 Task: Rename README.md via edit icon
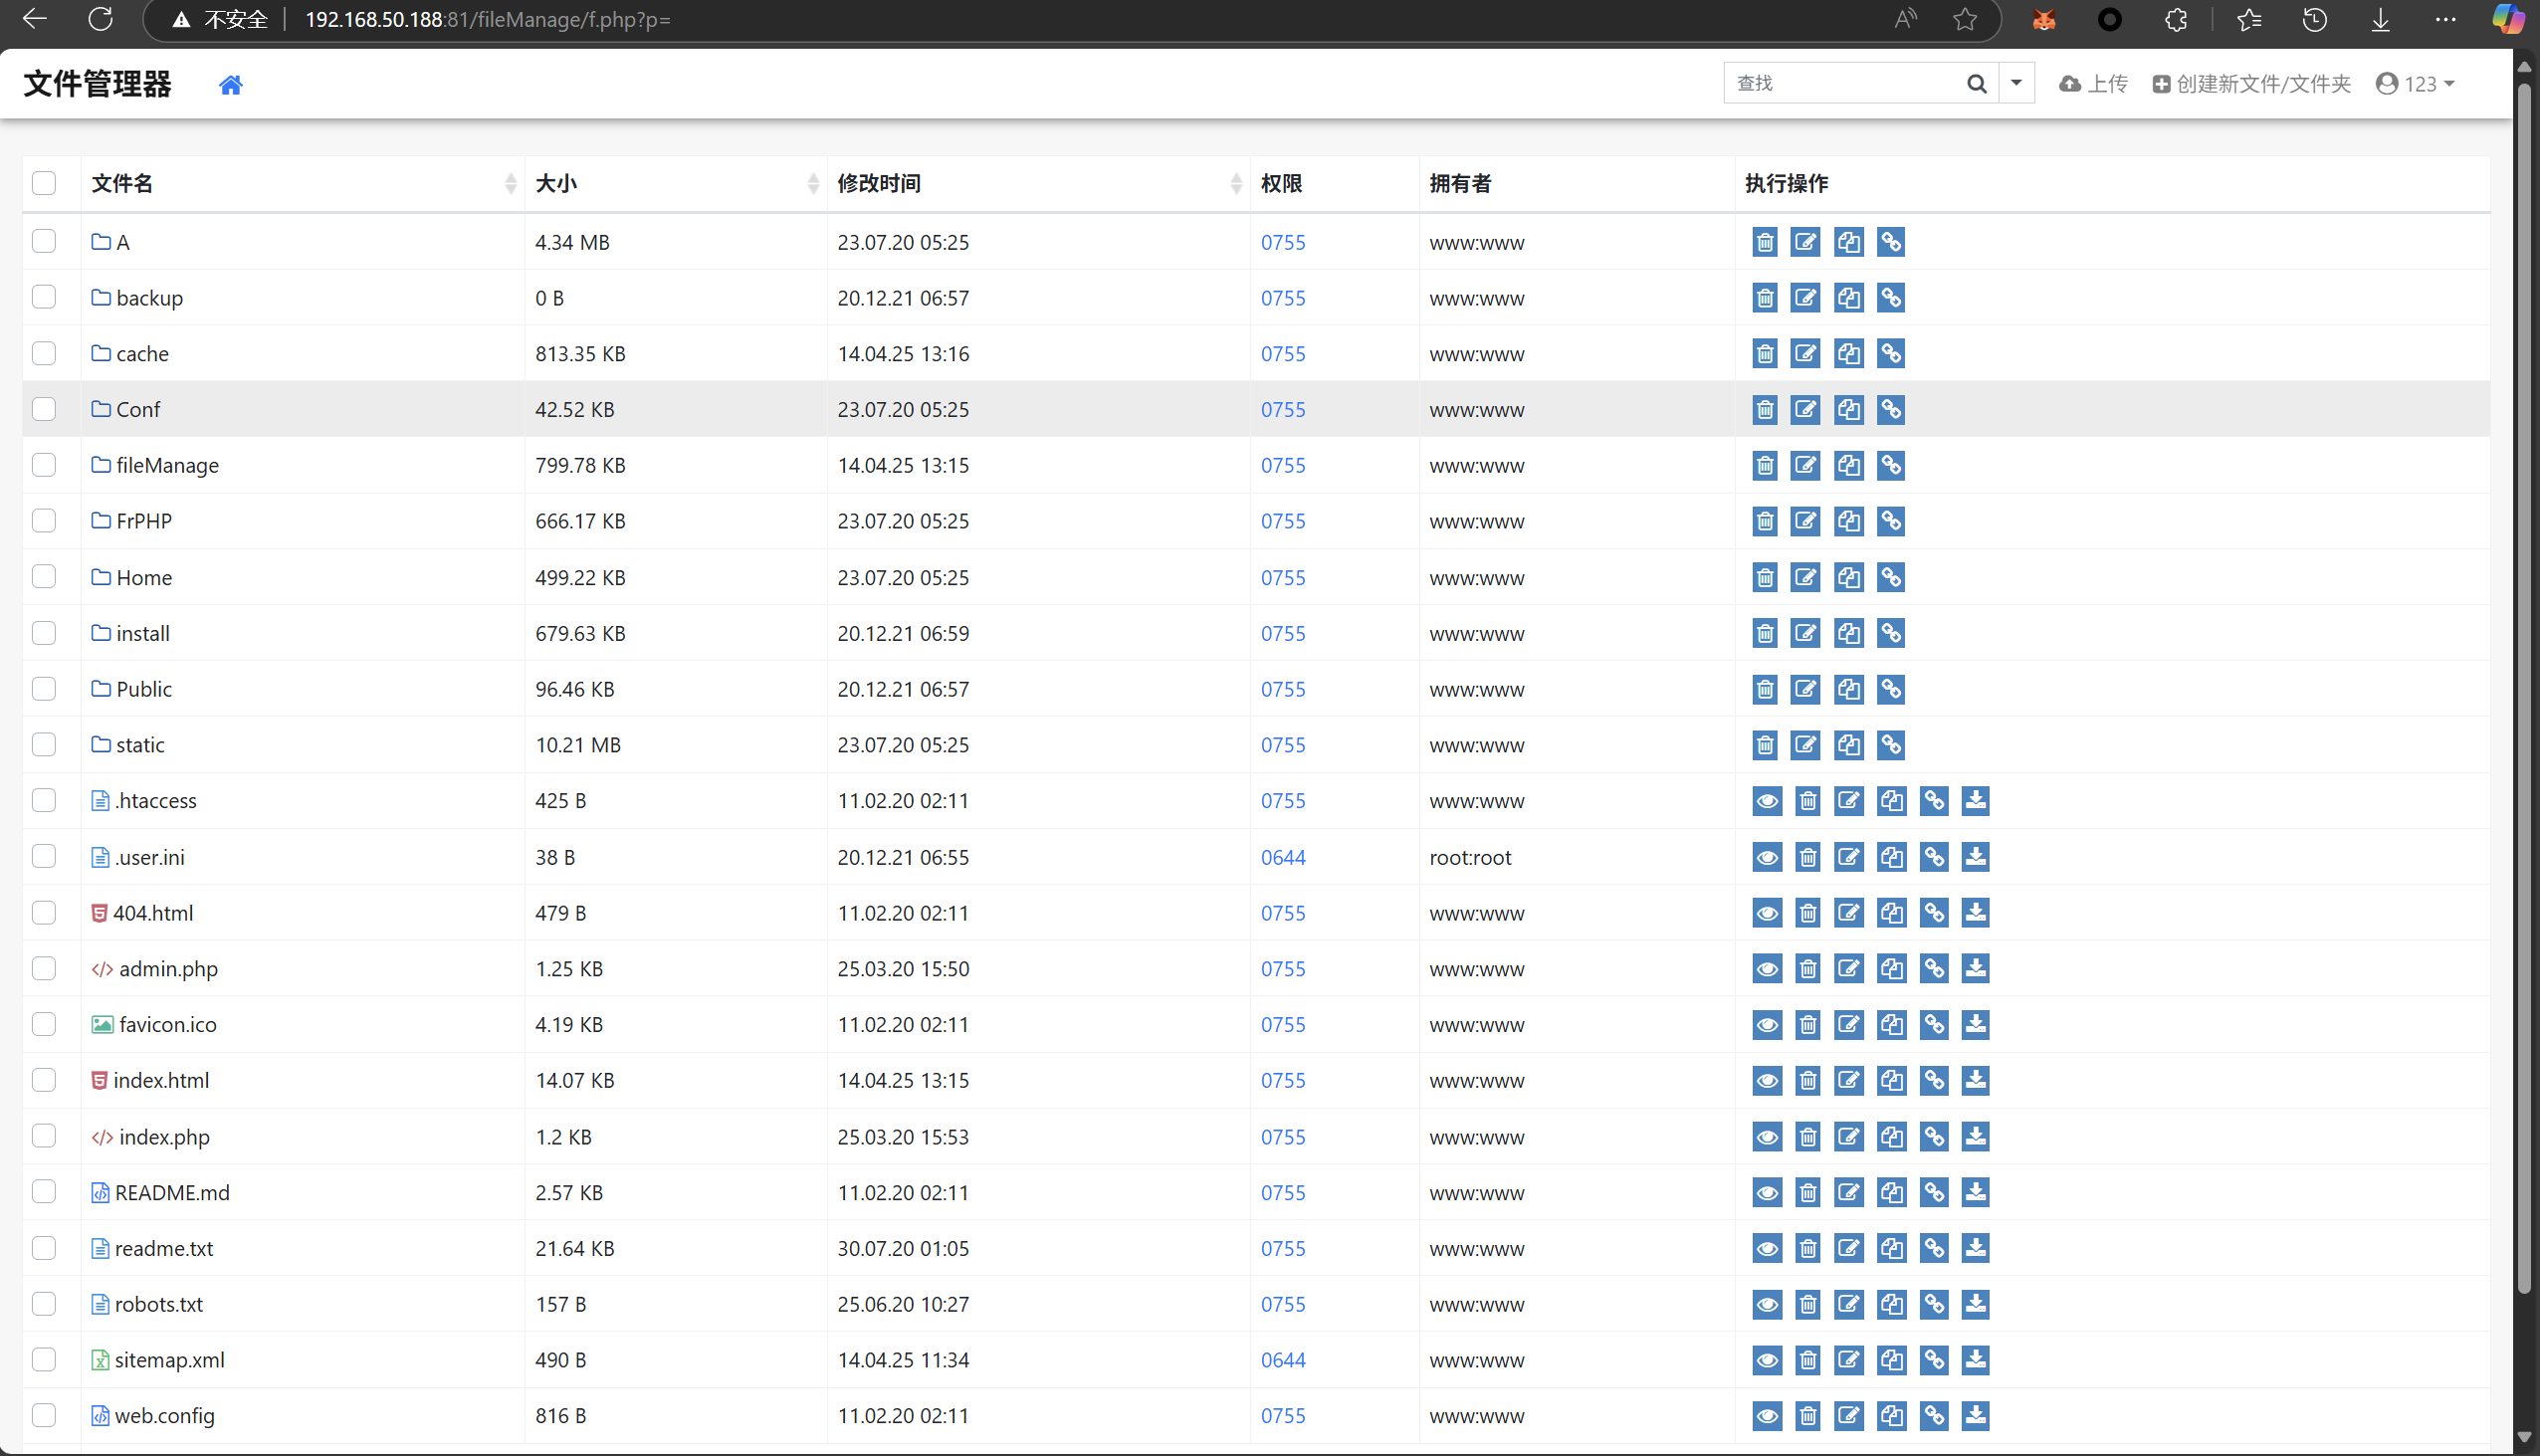[1848, 1193]
